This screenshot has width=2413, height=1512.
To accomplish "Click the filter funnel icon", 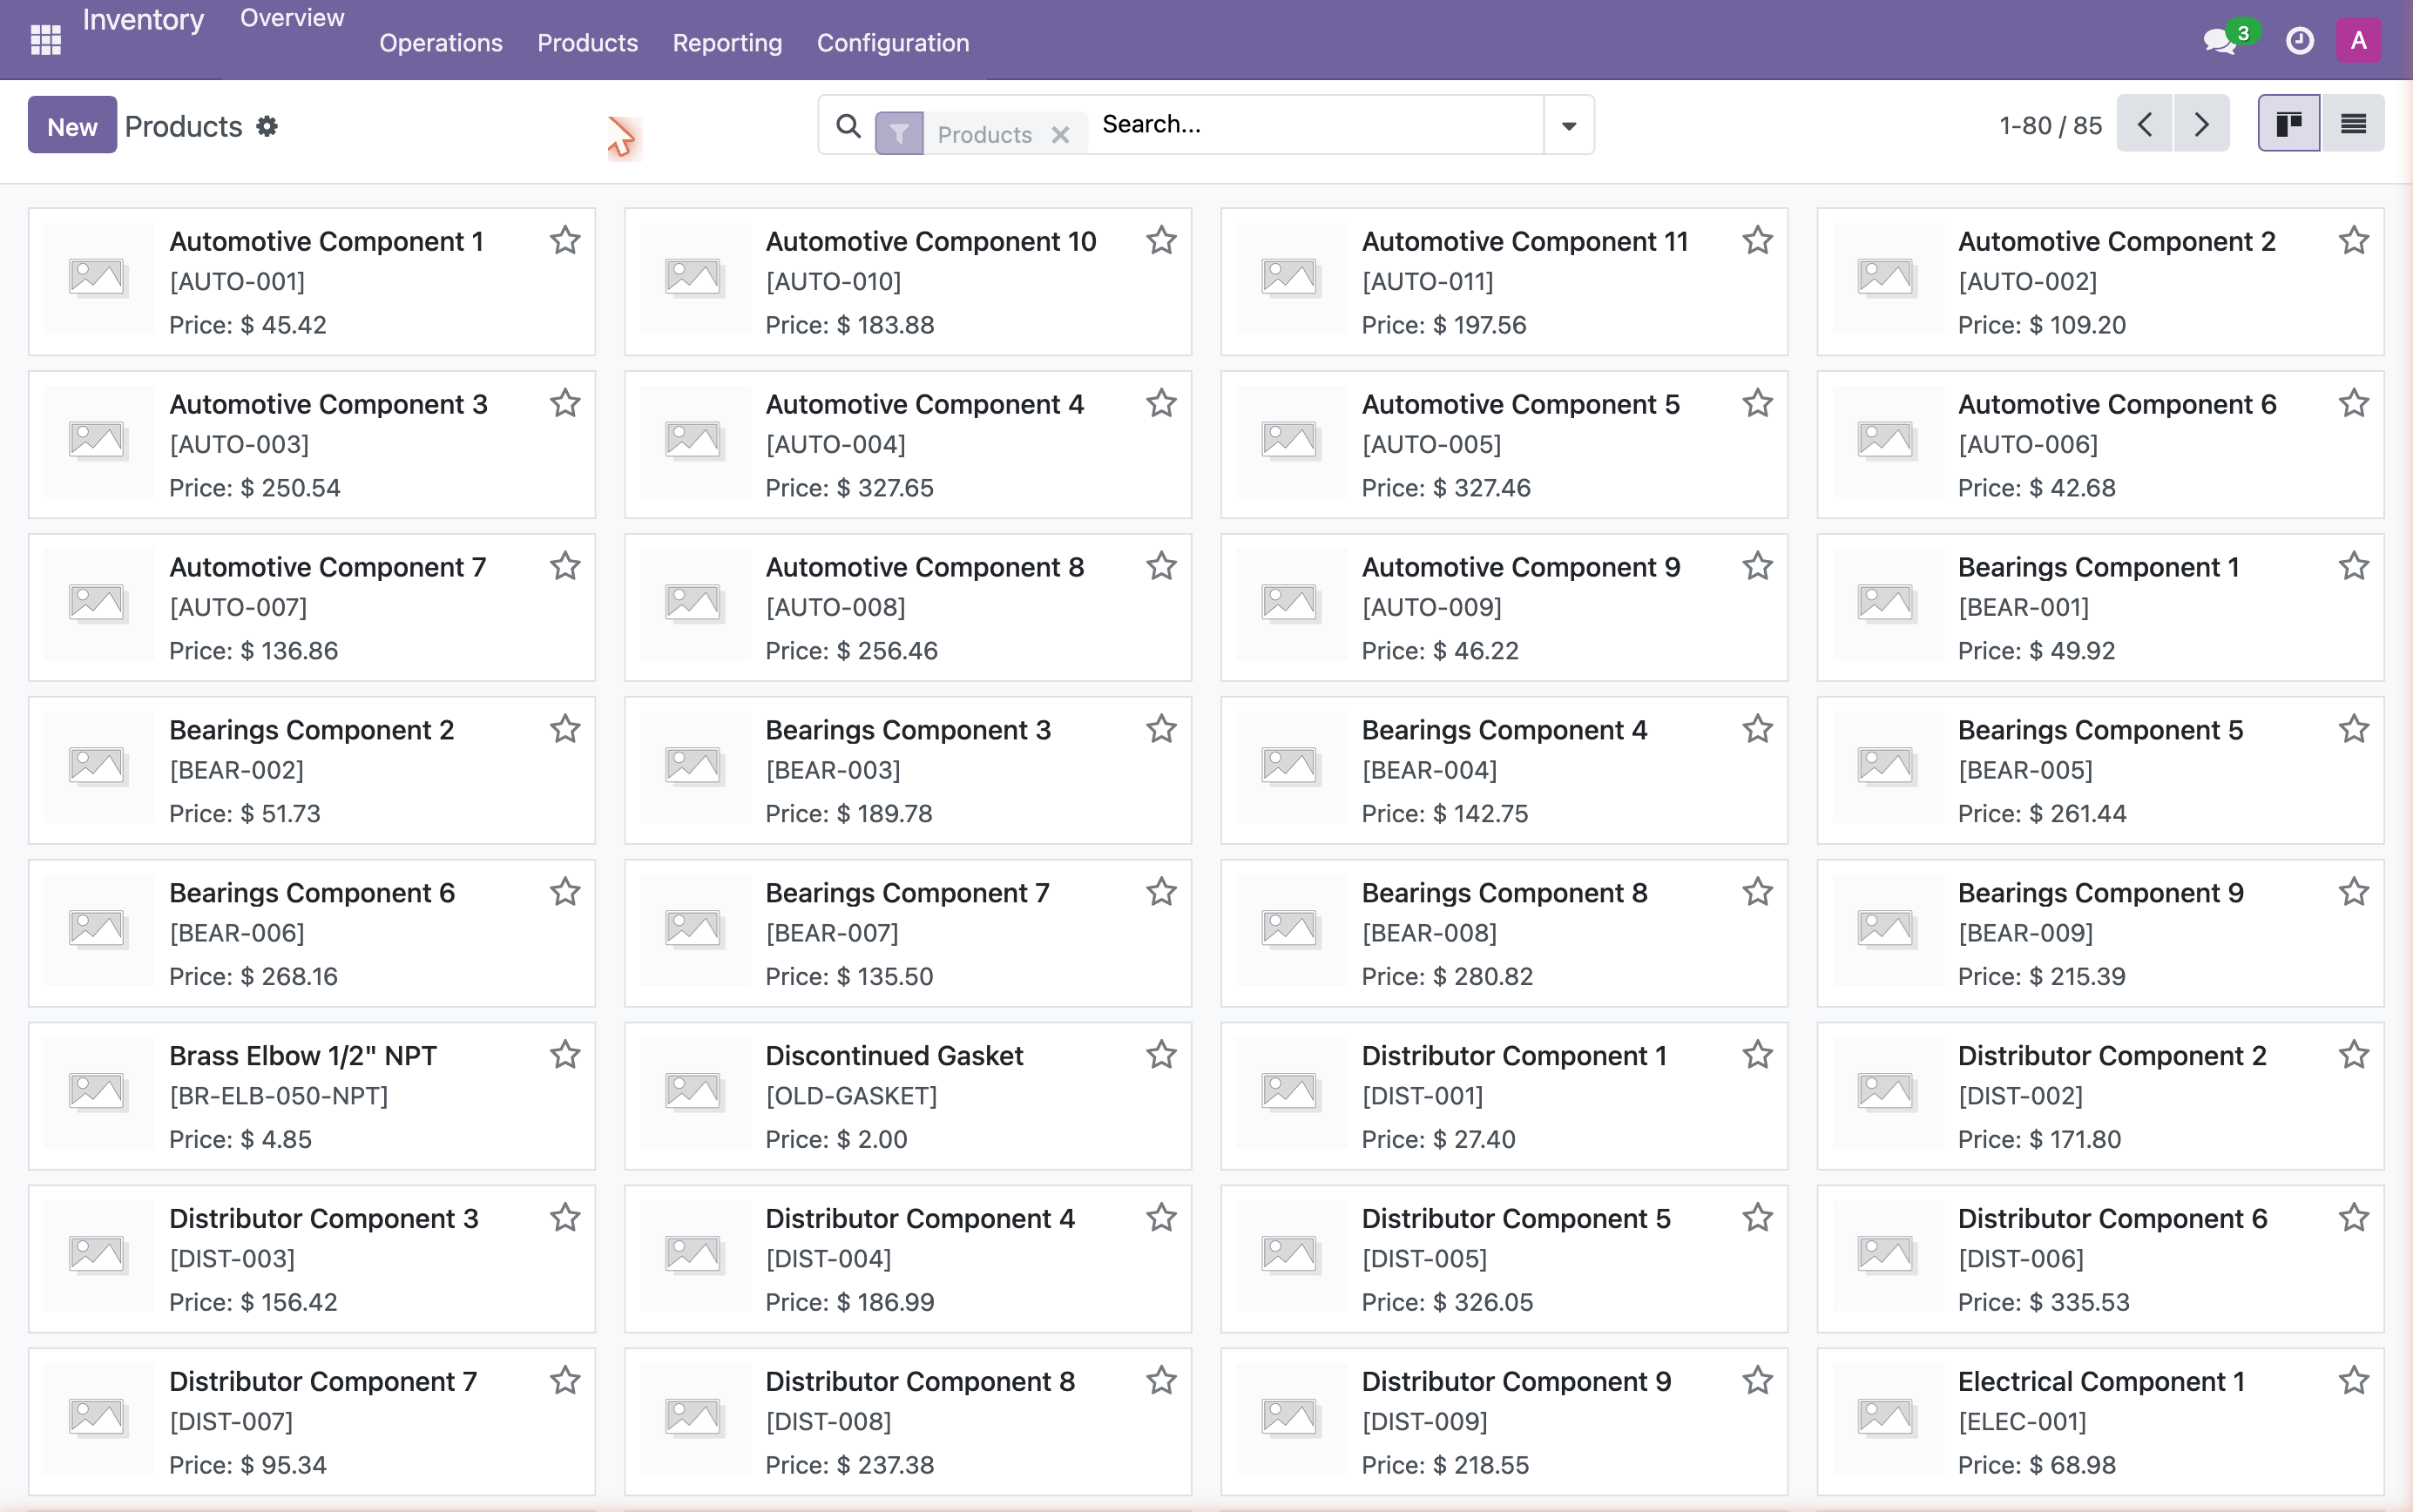I will (899, 133).
